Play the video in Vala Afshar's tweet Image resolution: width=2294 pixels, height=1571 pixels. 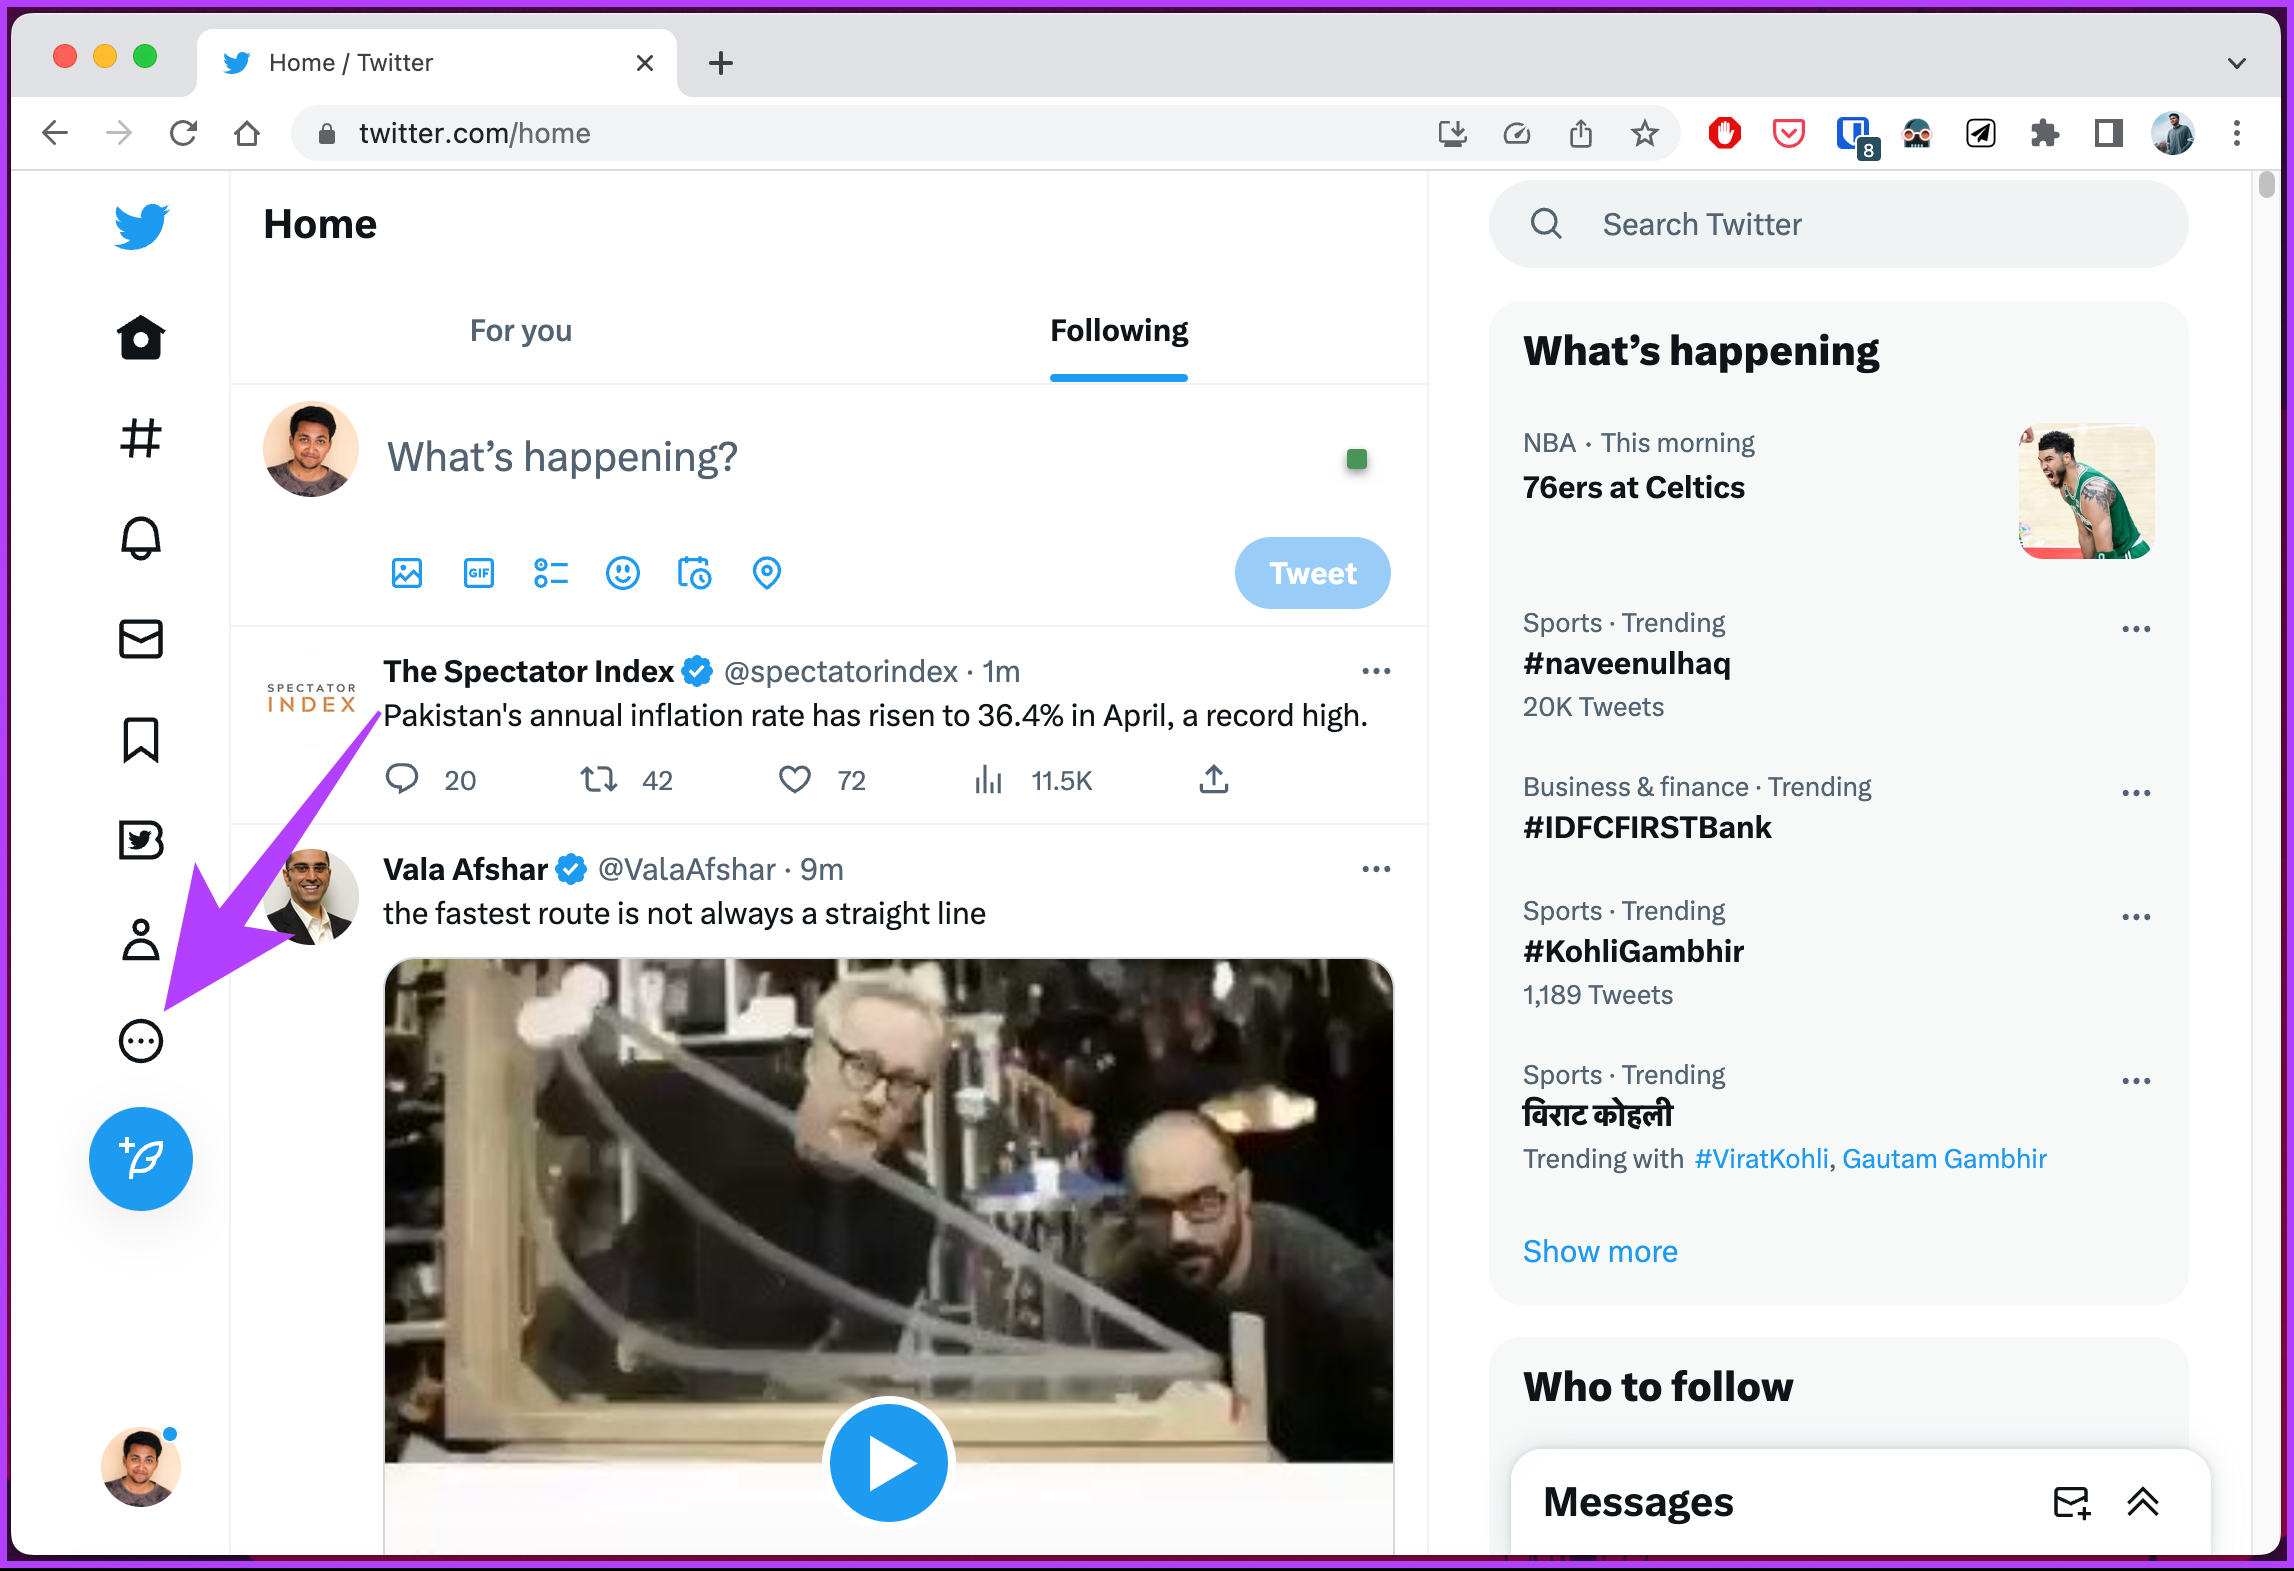click(x=888, y=1462)
